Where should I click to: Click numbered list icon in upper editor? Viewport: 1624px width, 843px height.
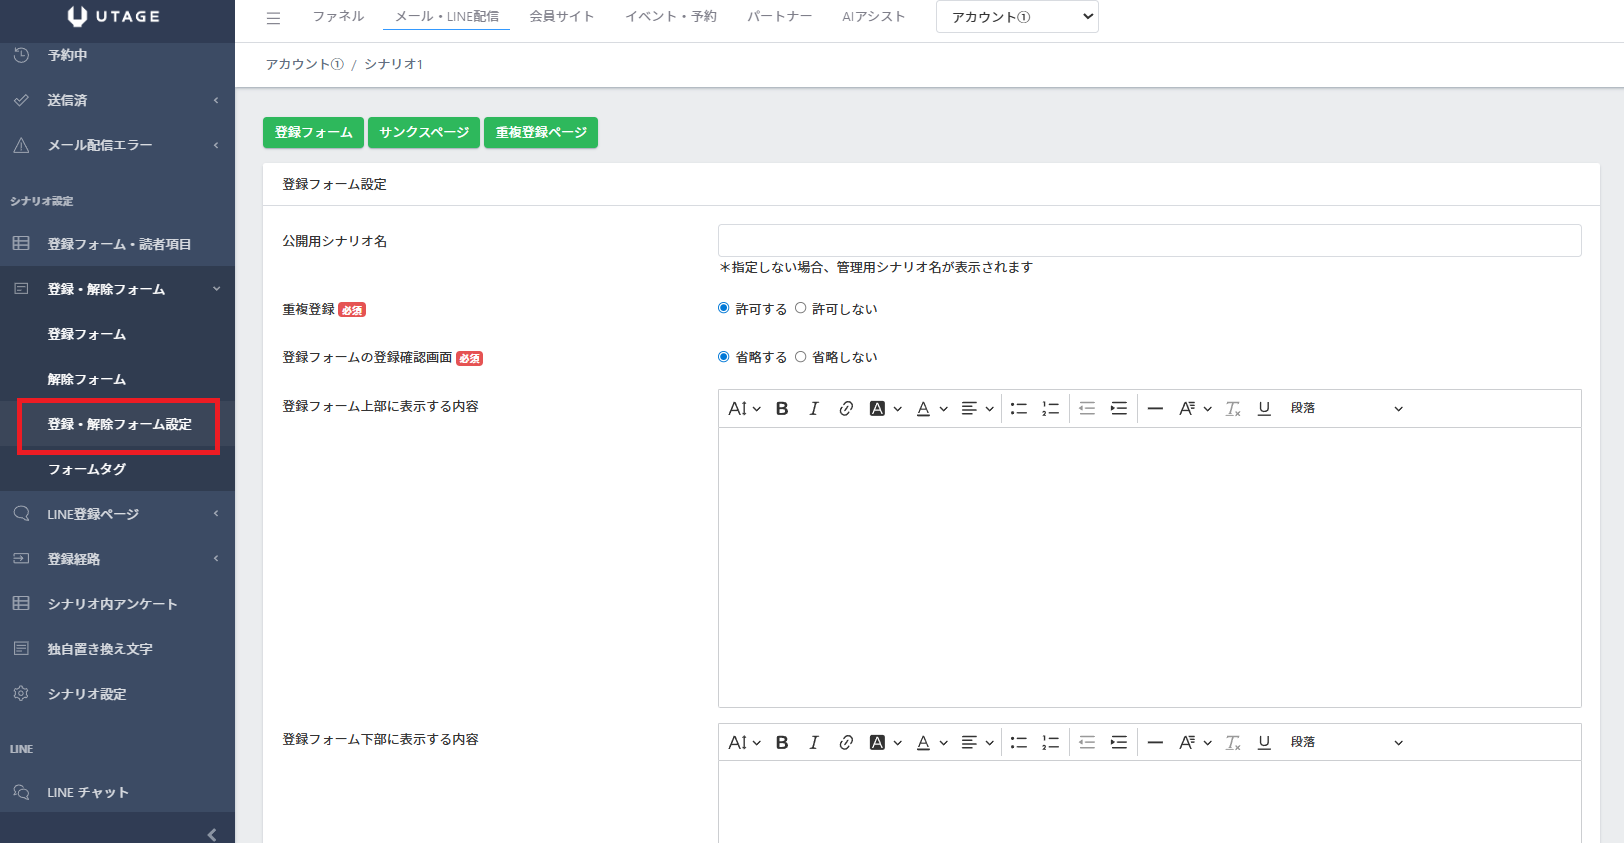click(x=1050, y=408)
